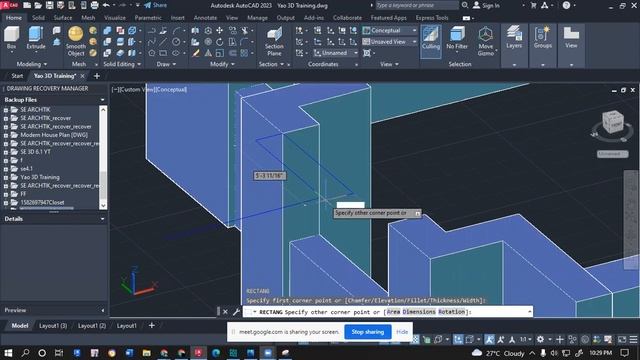
Task: Click Stop sharing button
Action: 368,332
